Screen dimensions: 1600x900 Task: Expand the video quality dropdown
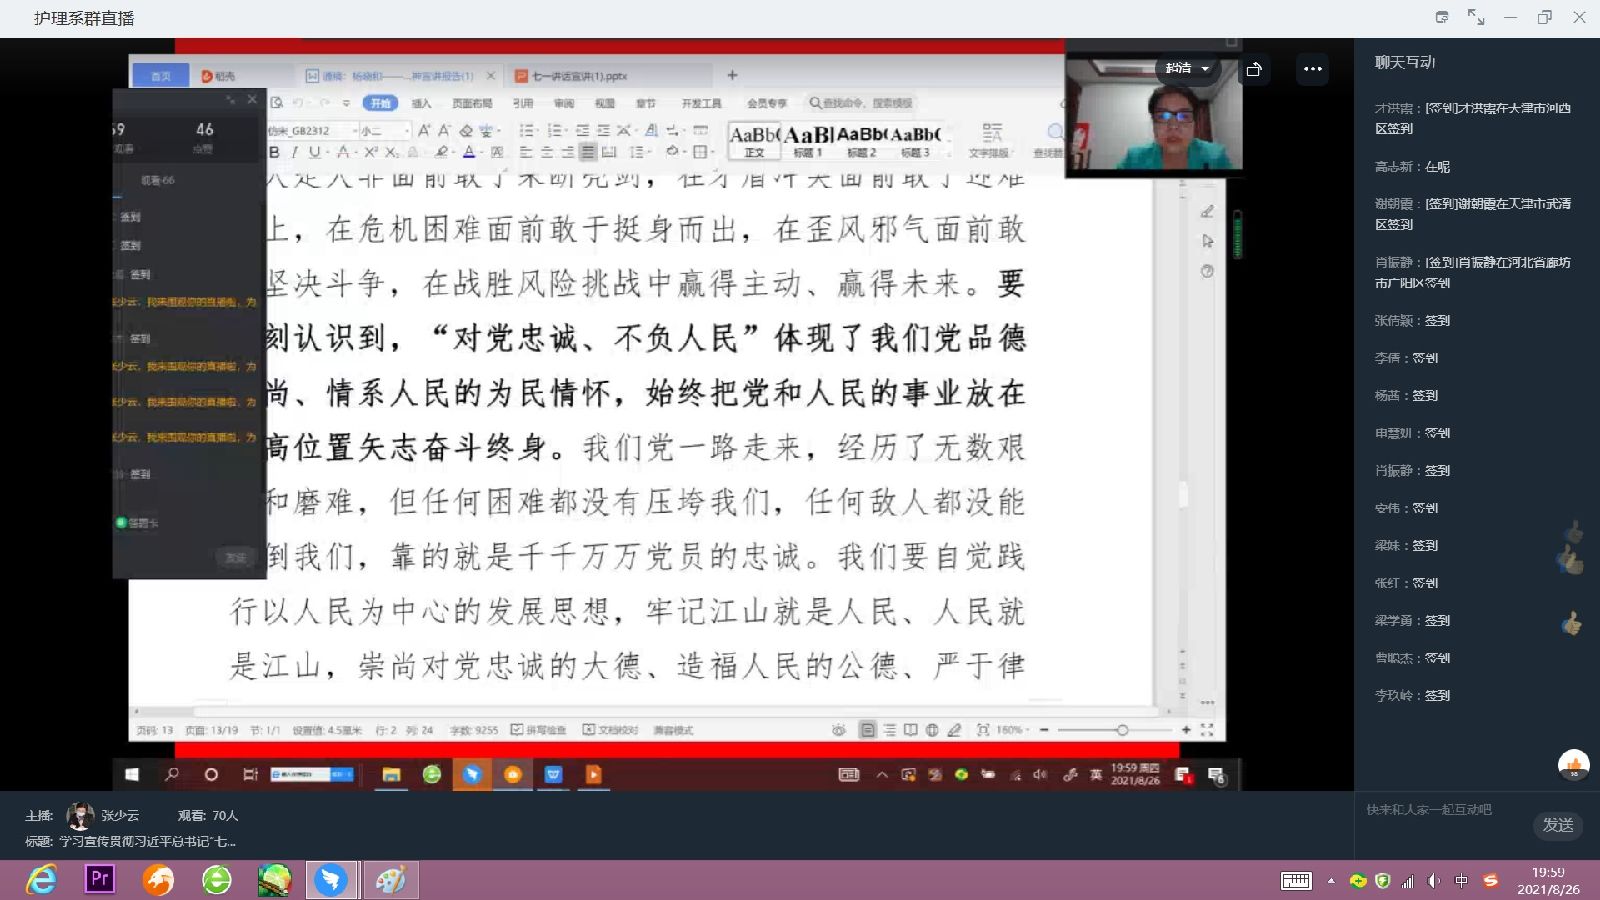click(1187, 68)
